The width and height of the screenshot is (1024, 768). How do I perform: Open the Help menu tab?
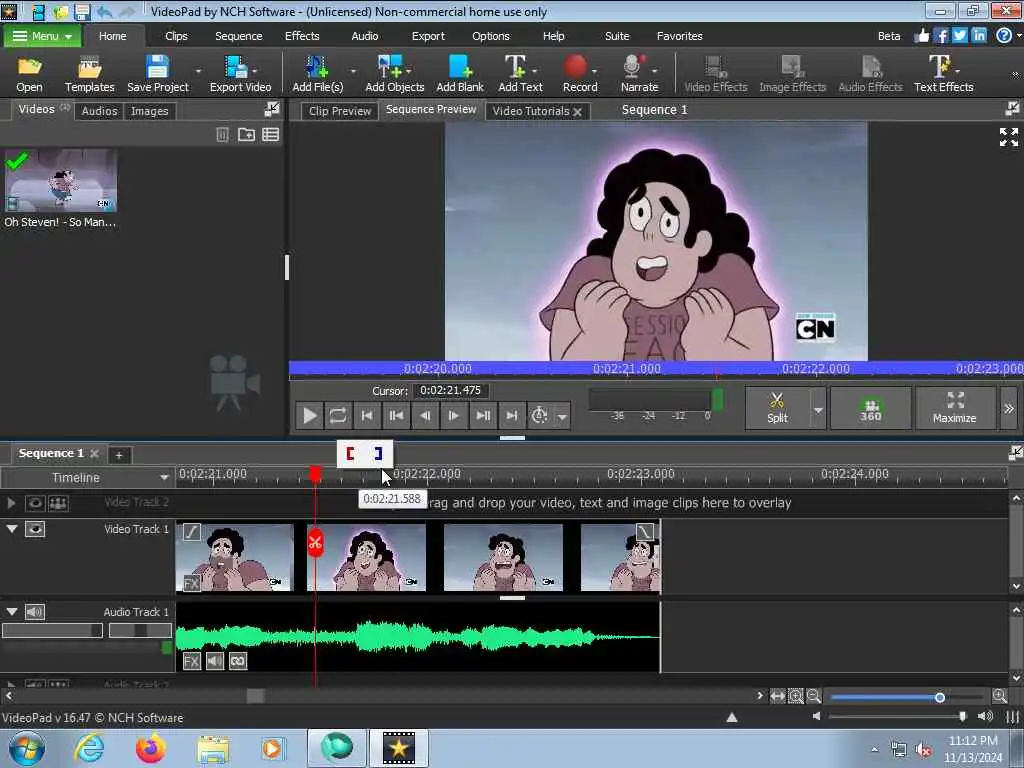point(553,36)
